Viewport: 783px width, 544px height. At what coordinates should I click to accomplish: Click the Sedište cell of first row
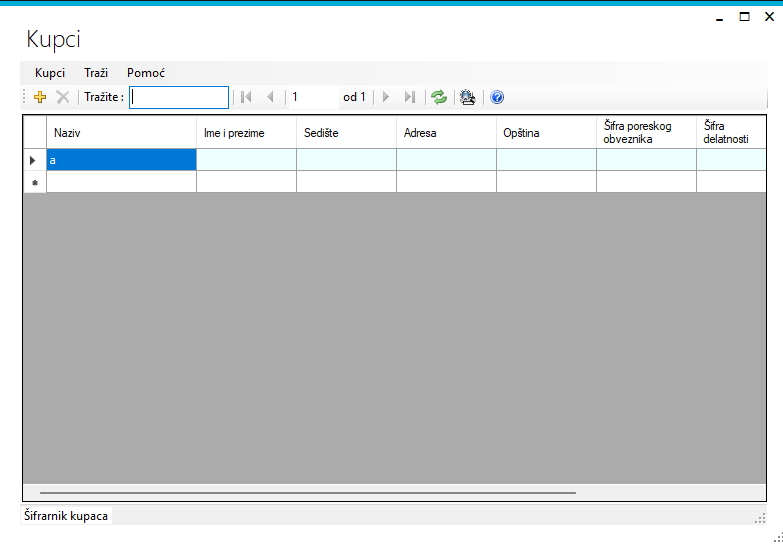point(347,160)
